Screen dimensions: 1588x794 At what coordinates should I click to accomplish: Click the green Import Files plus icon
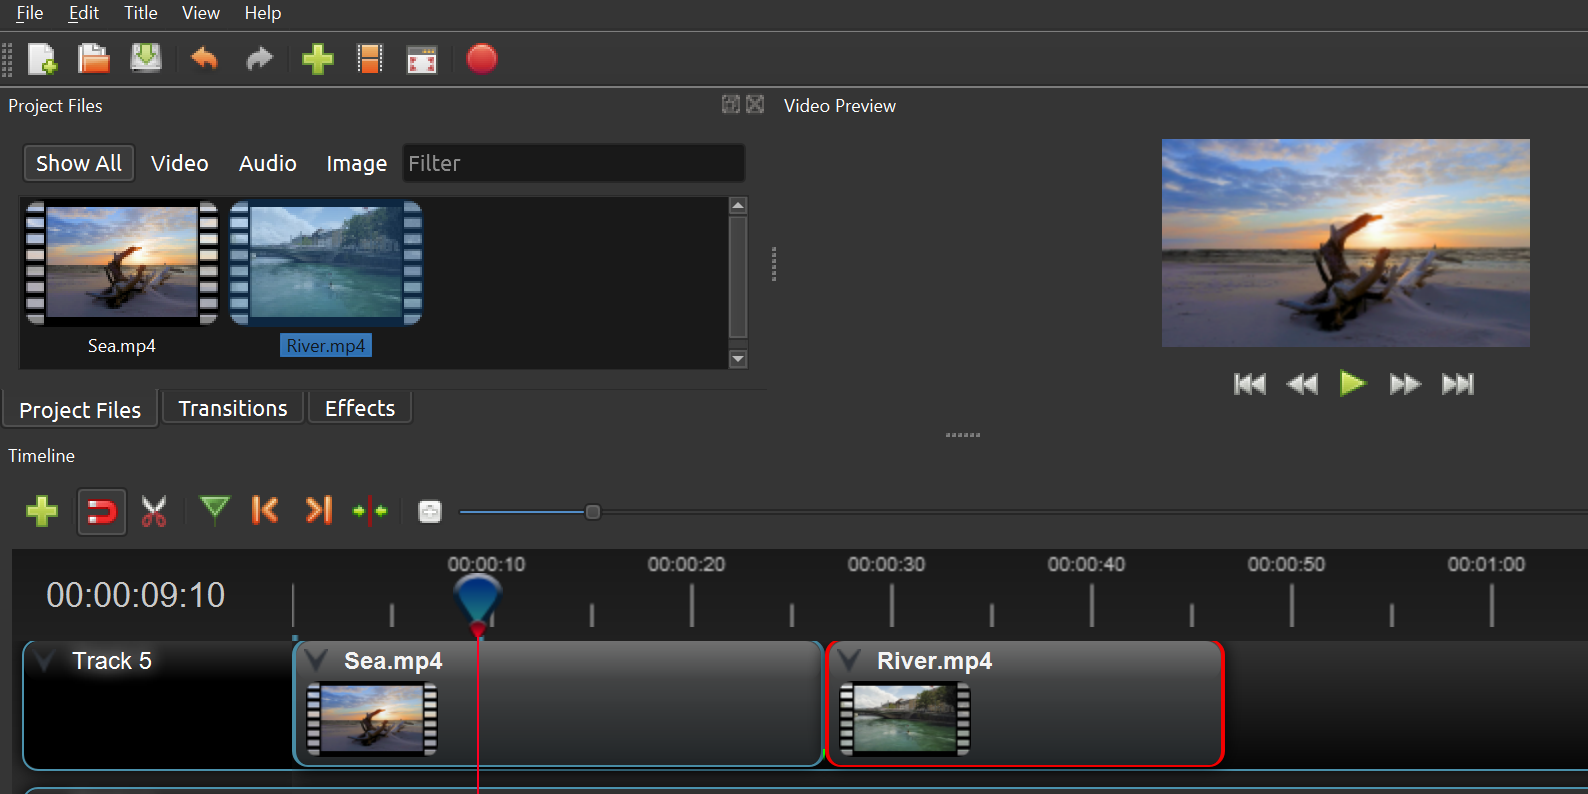[x=317, y=60]
